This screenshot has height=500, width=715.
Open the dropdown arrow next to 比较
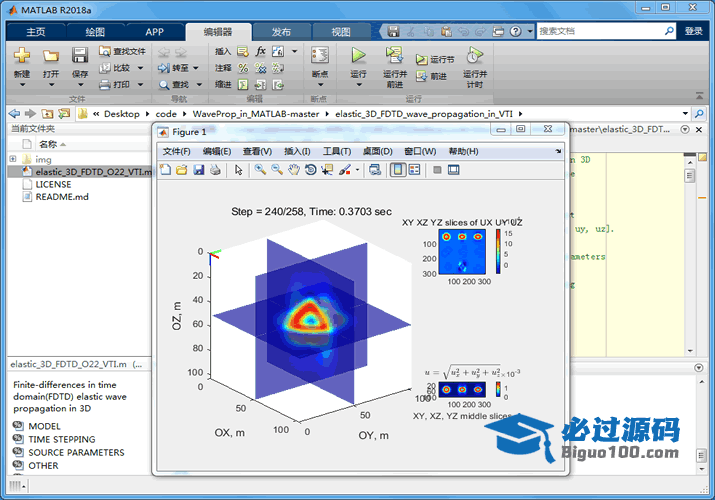pyautogui.click(x=140, y=68)
